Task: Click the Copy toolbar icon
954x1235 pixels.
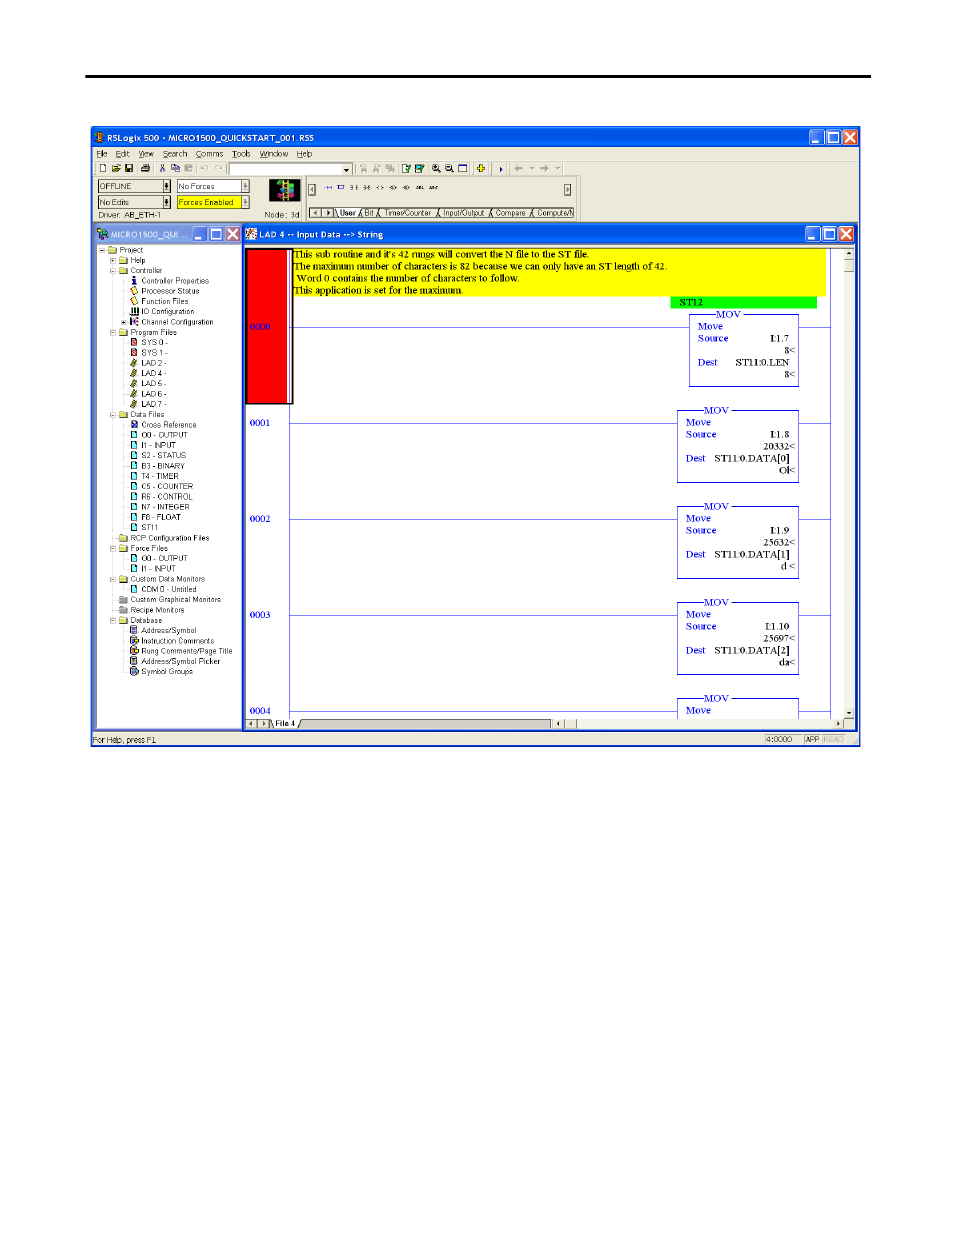Action: click(x=175, y=169)
